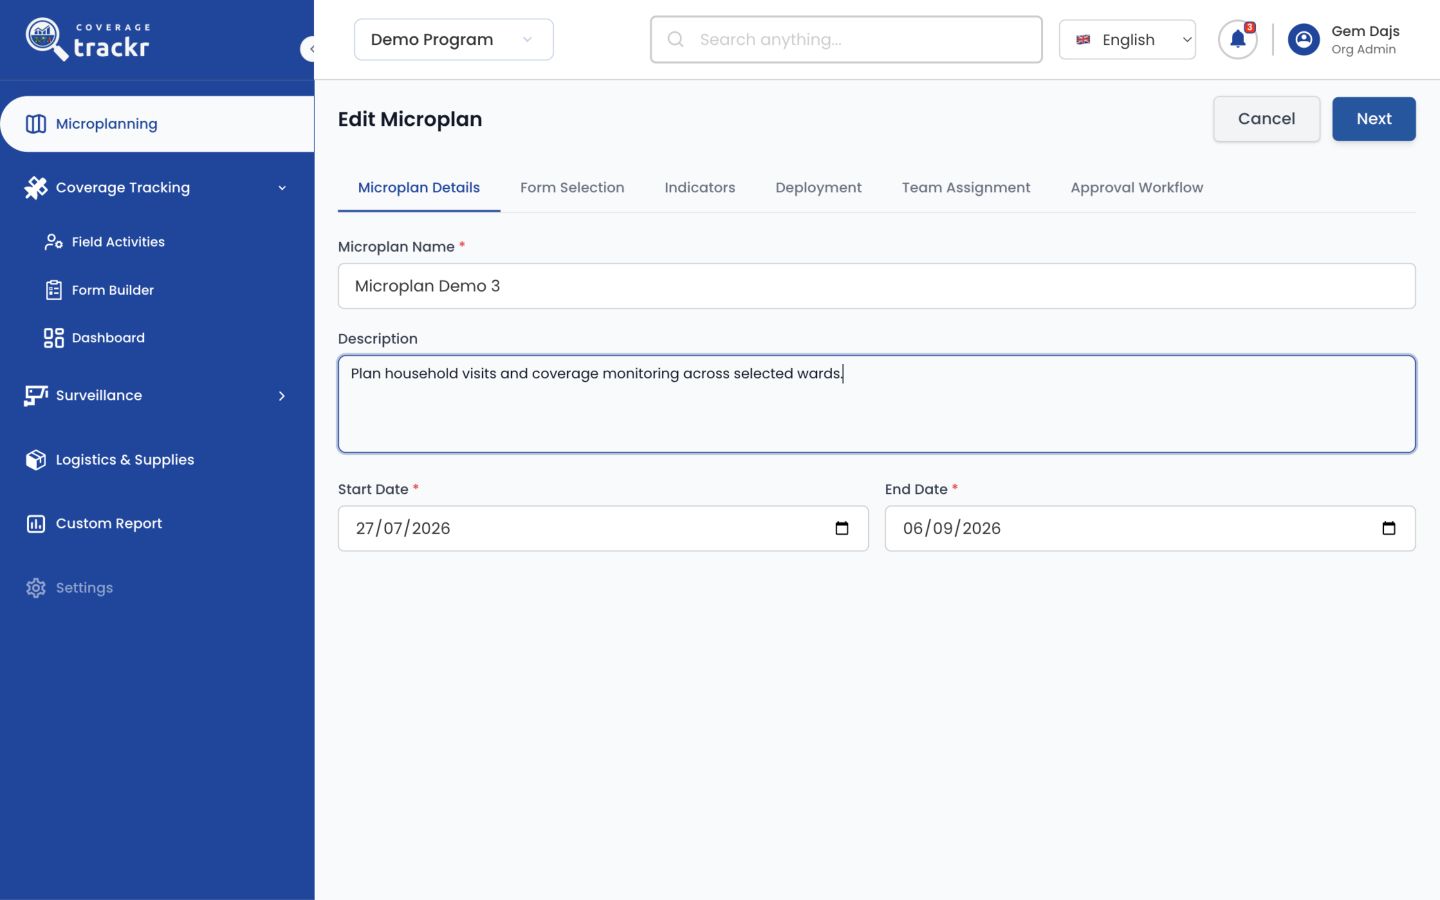Open Logistics & Supplies
The height and width of the screenshot is (900, 1440).
125,460
